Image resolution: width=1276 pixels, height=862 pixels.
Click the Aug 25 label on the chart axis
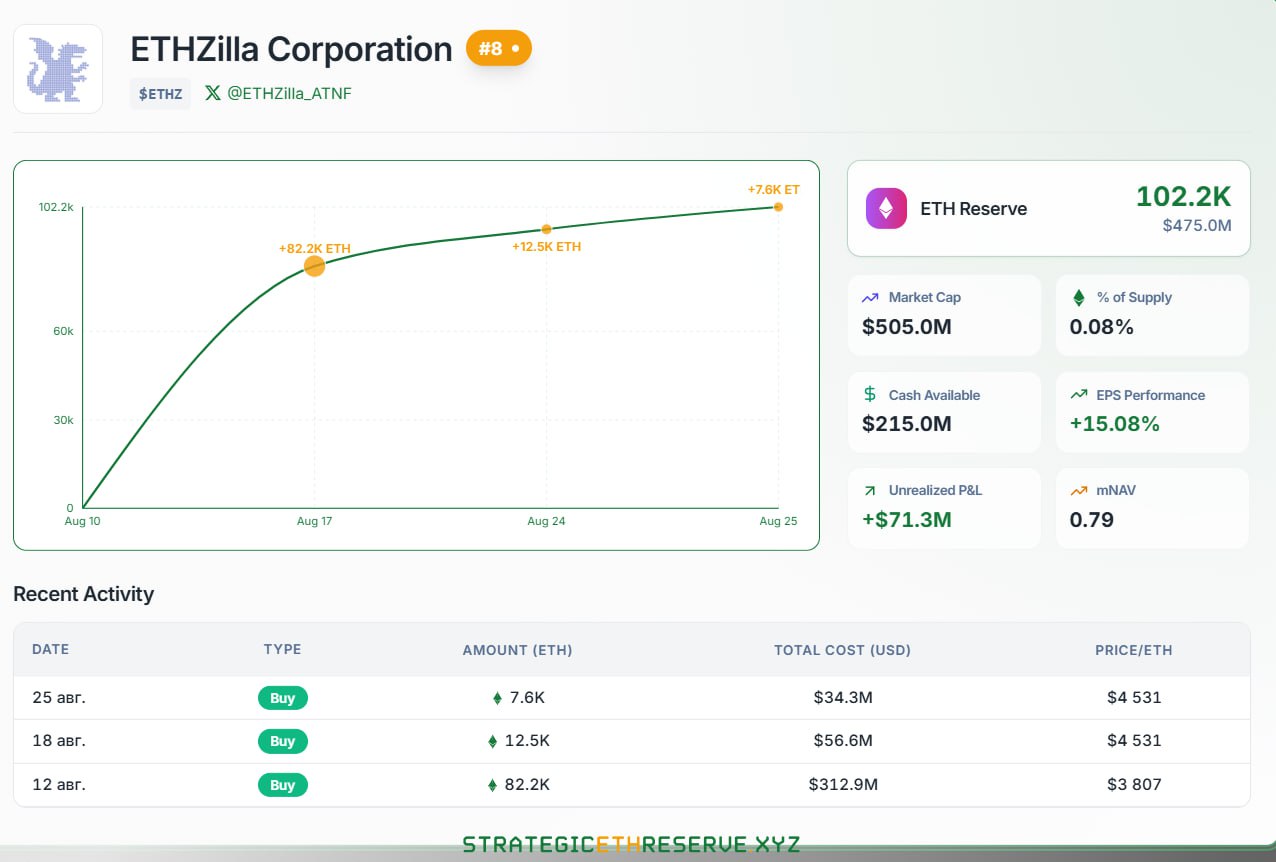[x=778, y=522]
